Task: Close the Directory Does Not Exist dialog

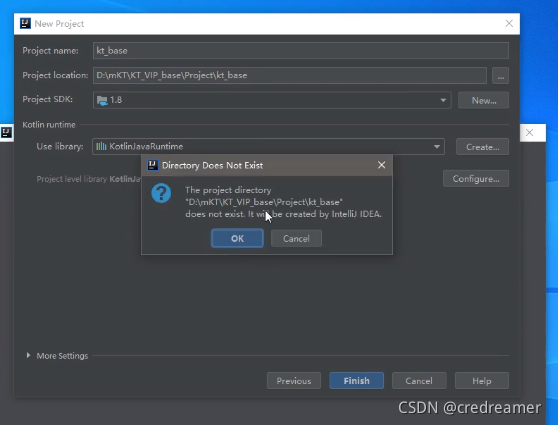Action: point(381,165)
